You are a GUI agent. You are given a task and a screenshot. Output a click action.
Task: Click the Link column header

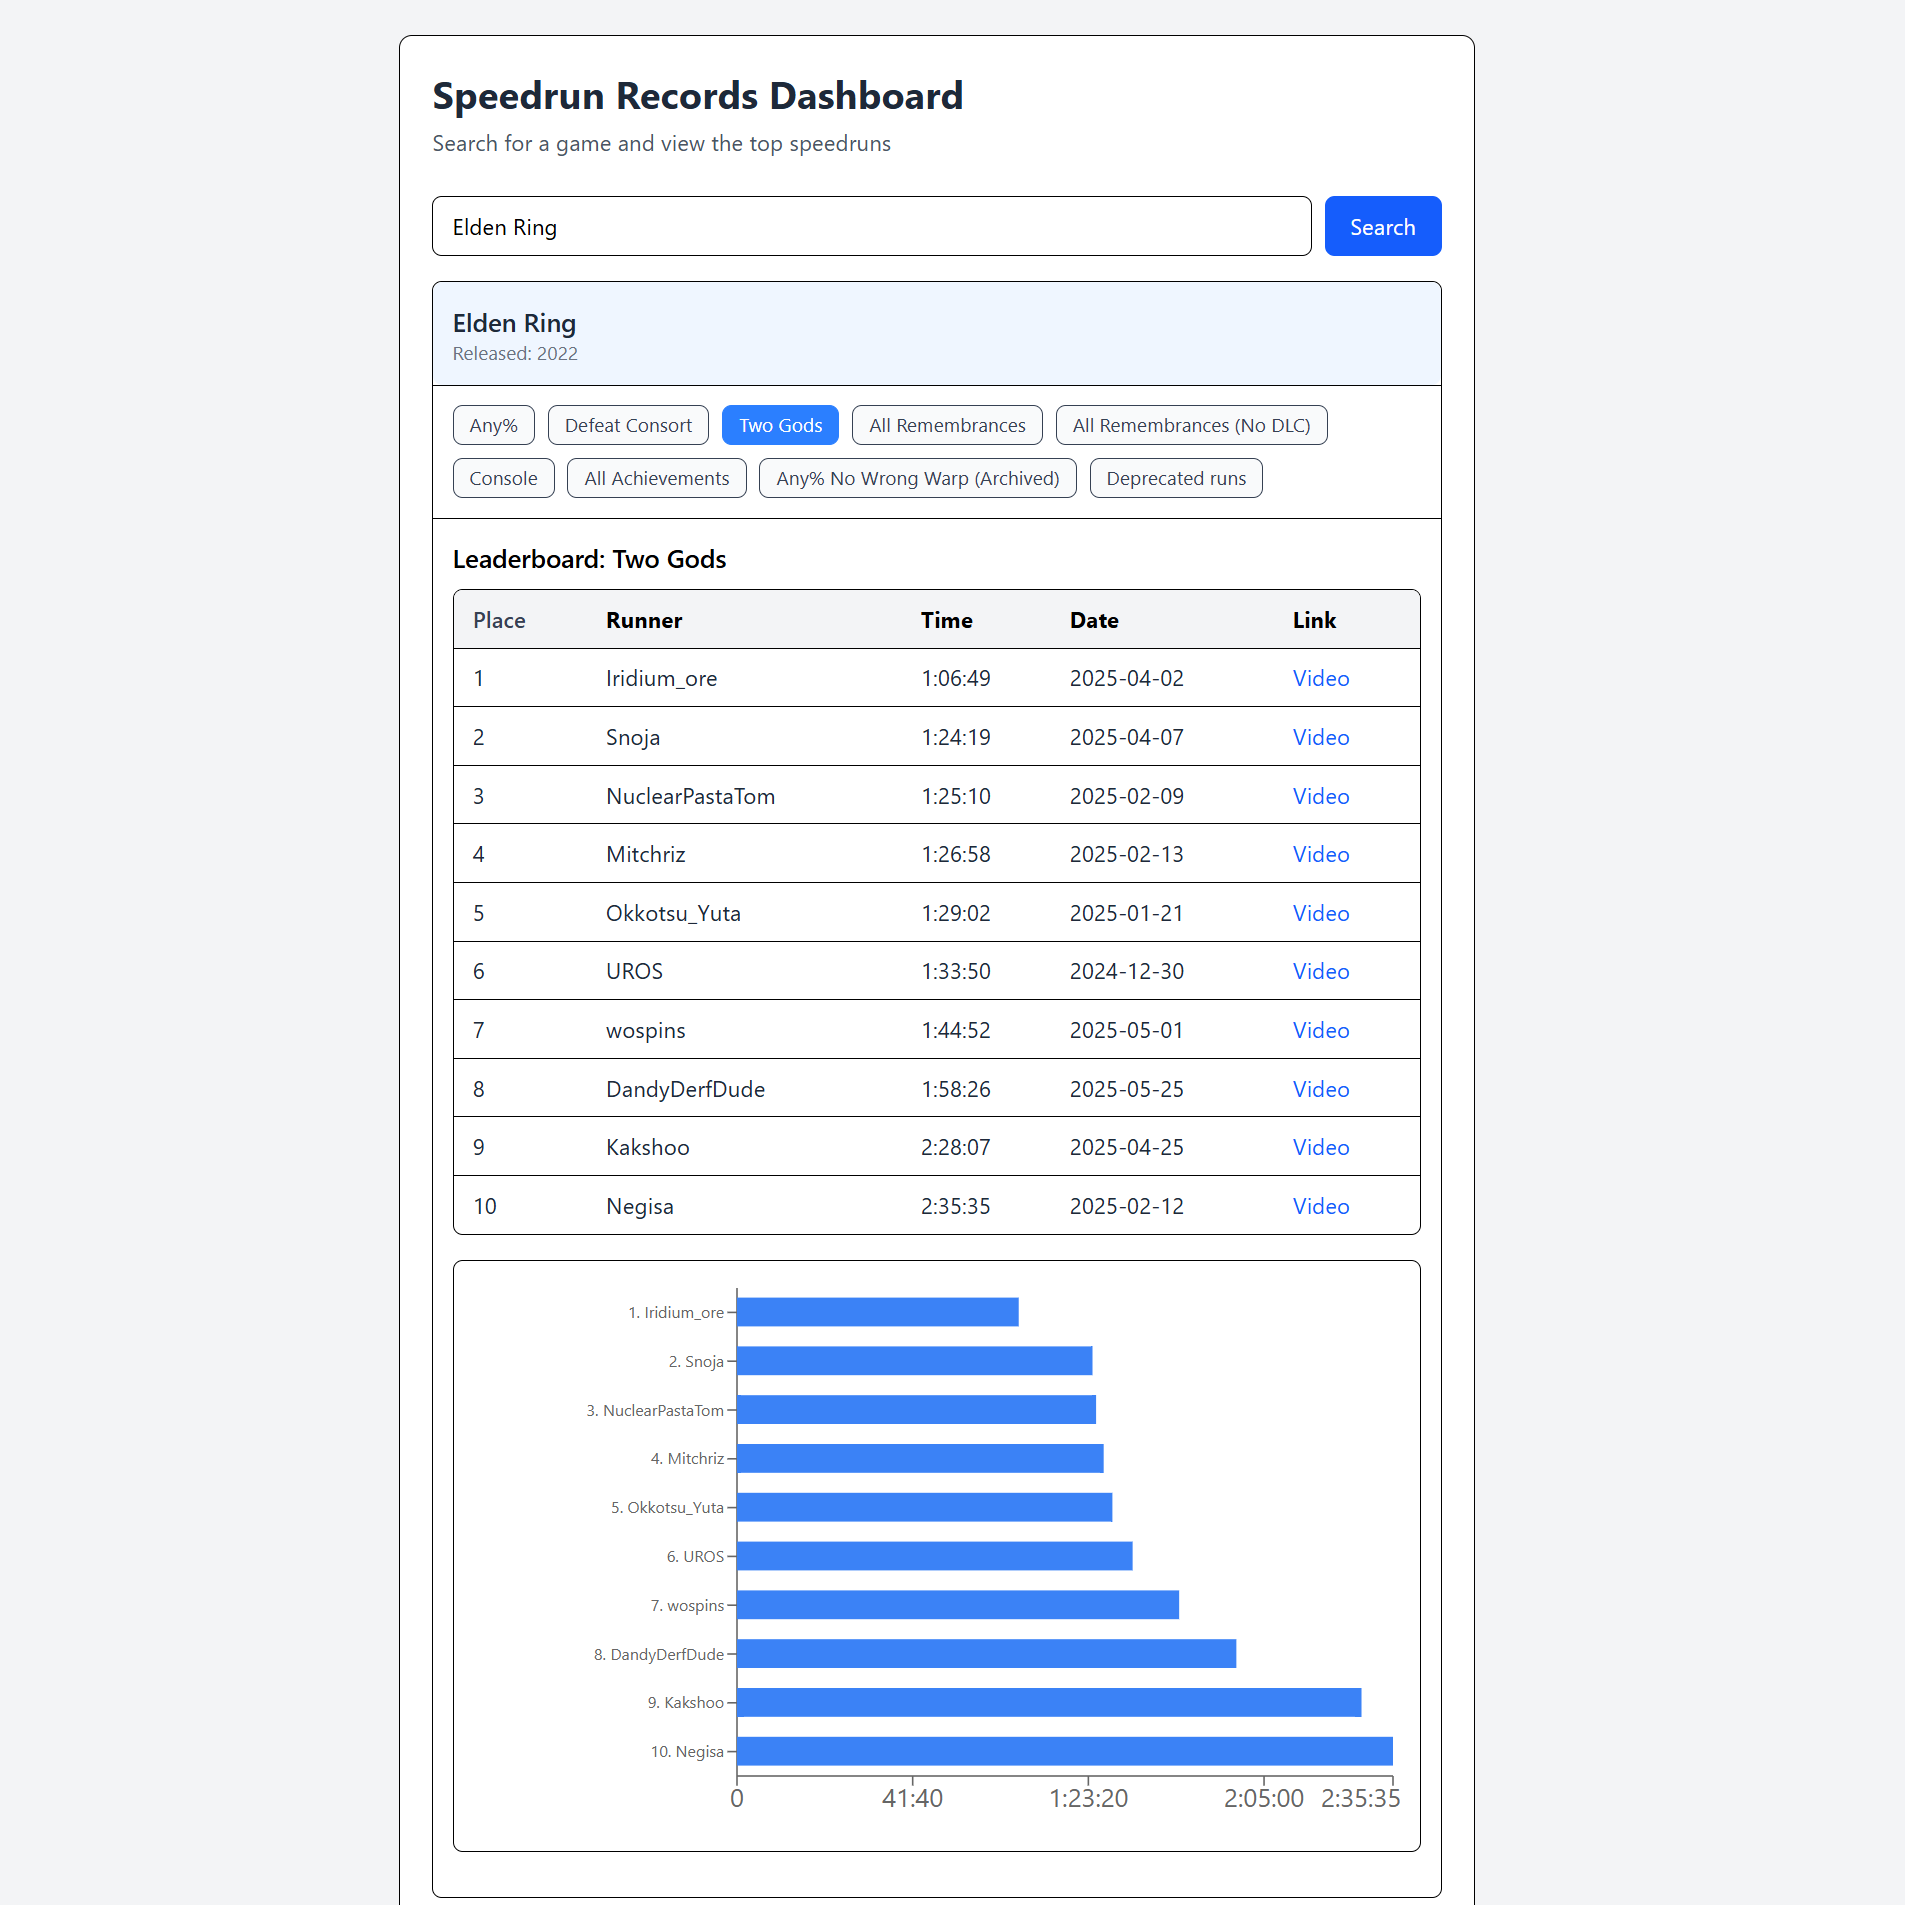tap(1314, 620)
